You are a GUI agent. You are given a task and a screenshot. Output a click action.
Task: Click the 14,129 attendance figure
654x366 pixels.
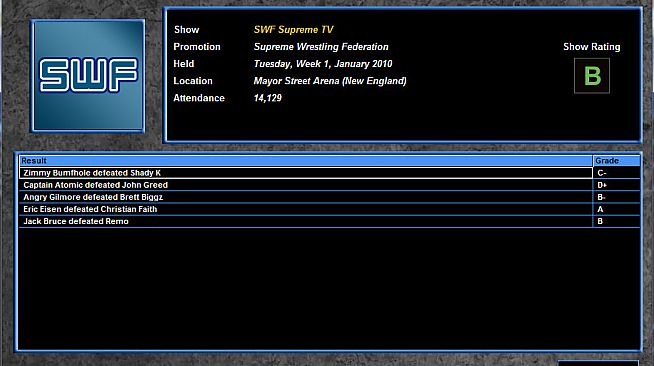tap(267, 98)
